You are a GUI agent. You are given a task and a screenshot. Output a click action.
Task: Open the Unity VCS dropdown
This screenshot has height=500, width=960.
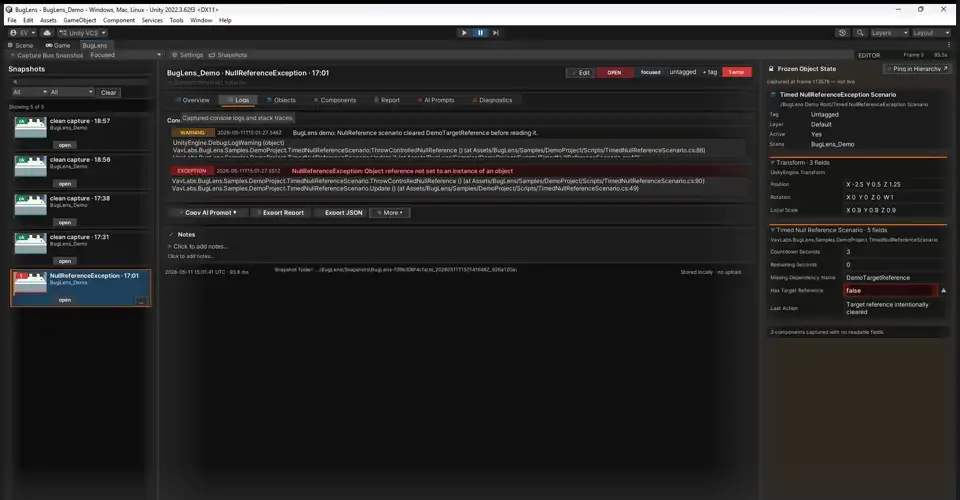pyautogui.click(x=83, y=32)
